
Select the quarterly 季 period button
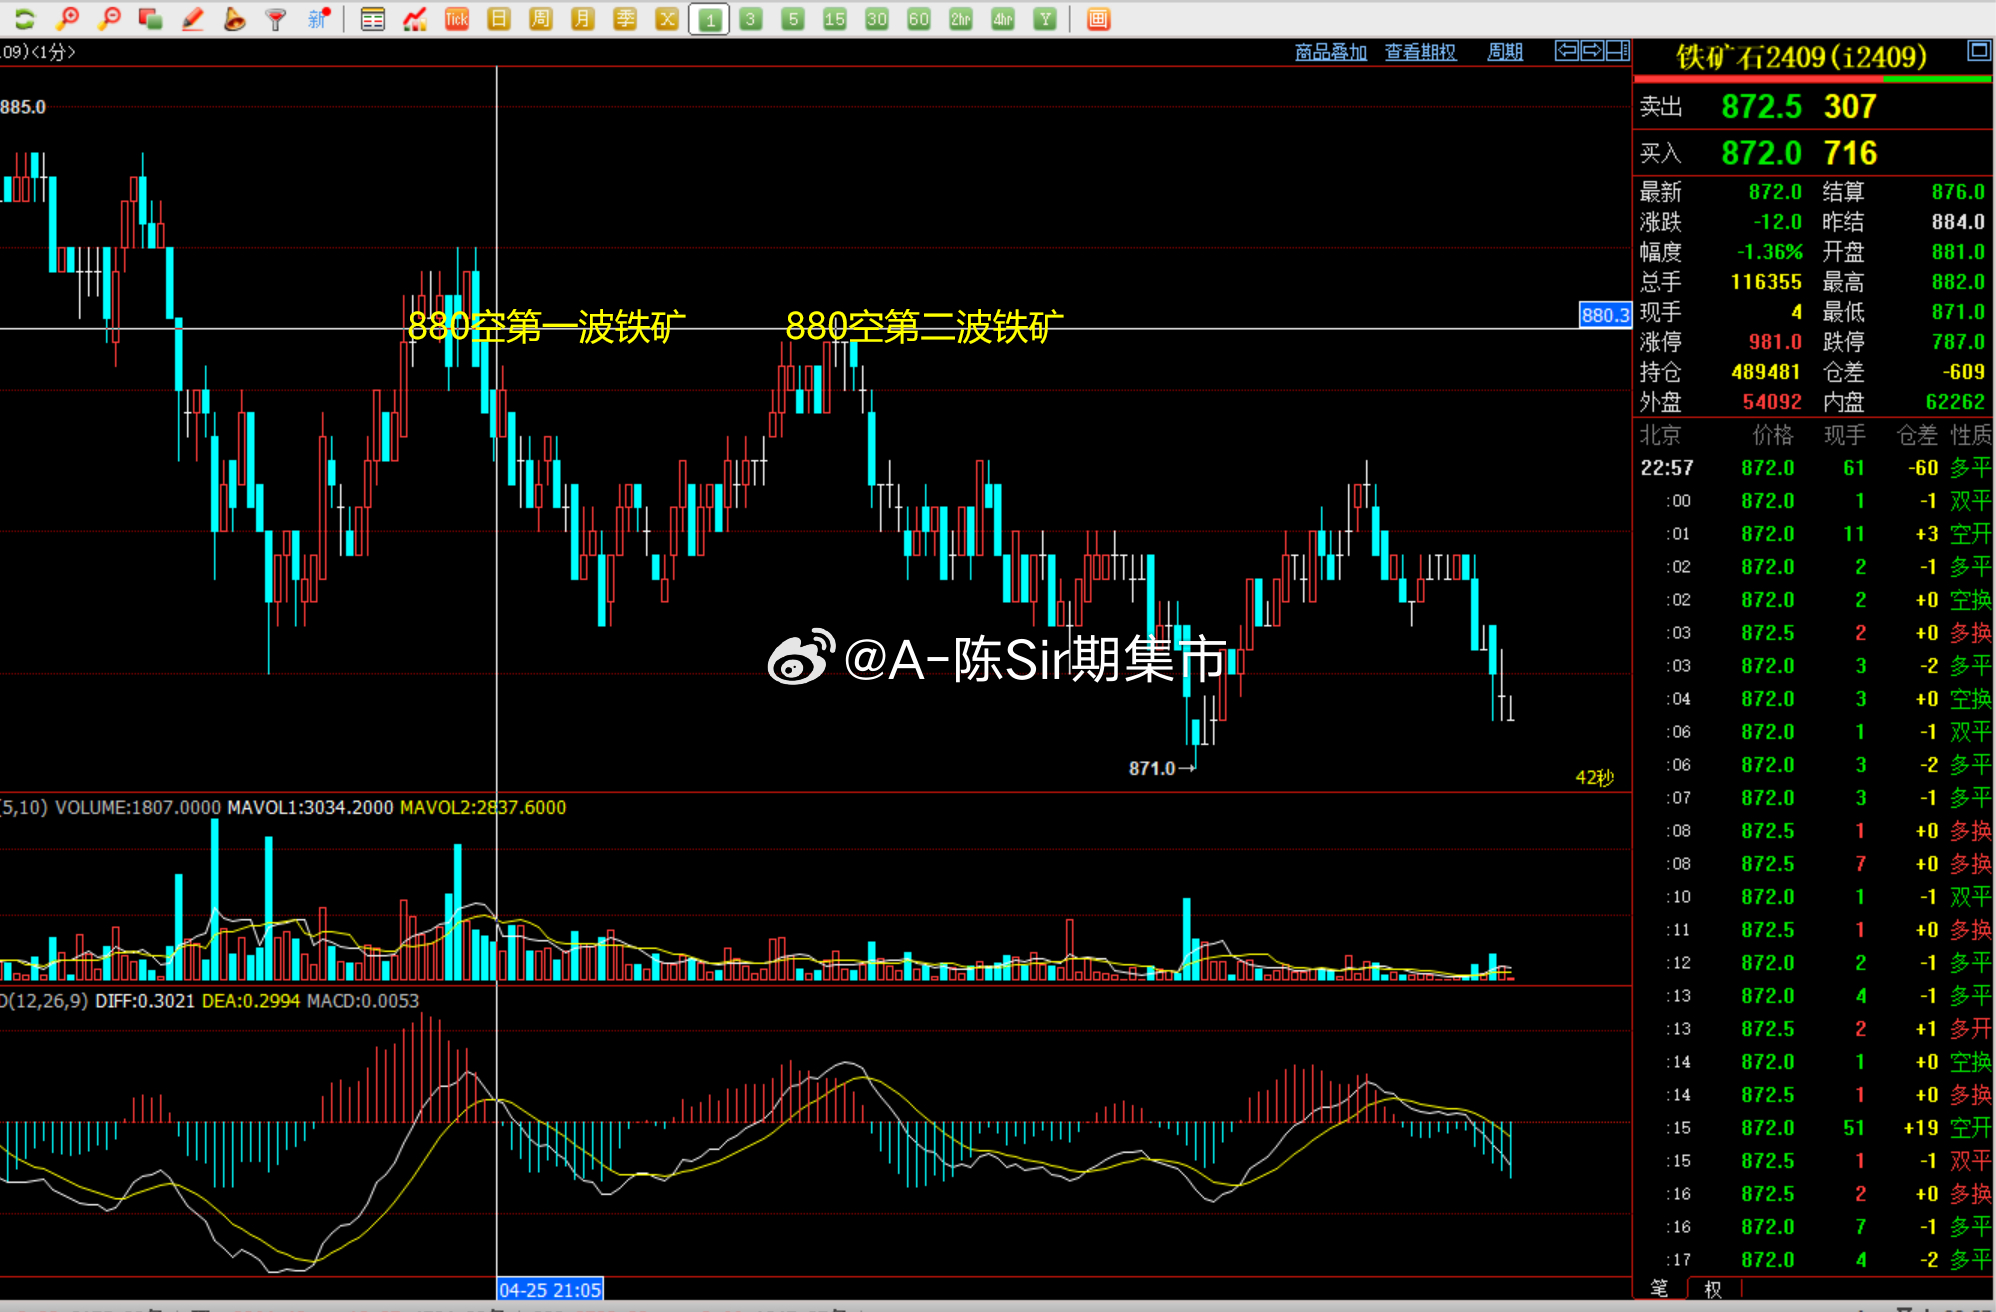[625, 18]
